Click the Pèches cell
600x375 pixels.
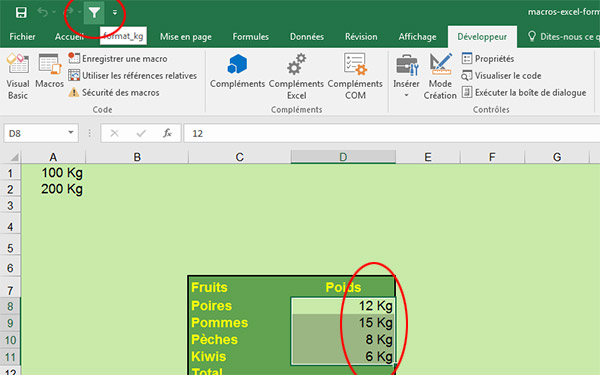pyautogui.click(x=240, y=339)
